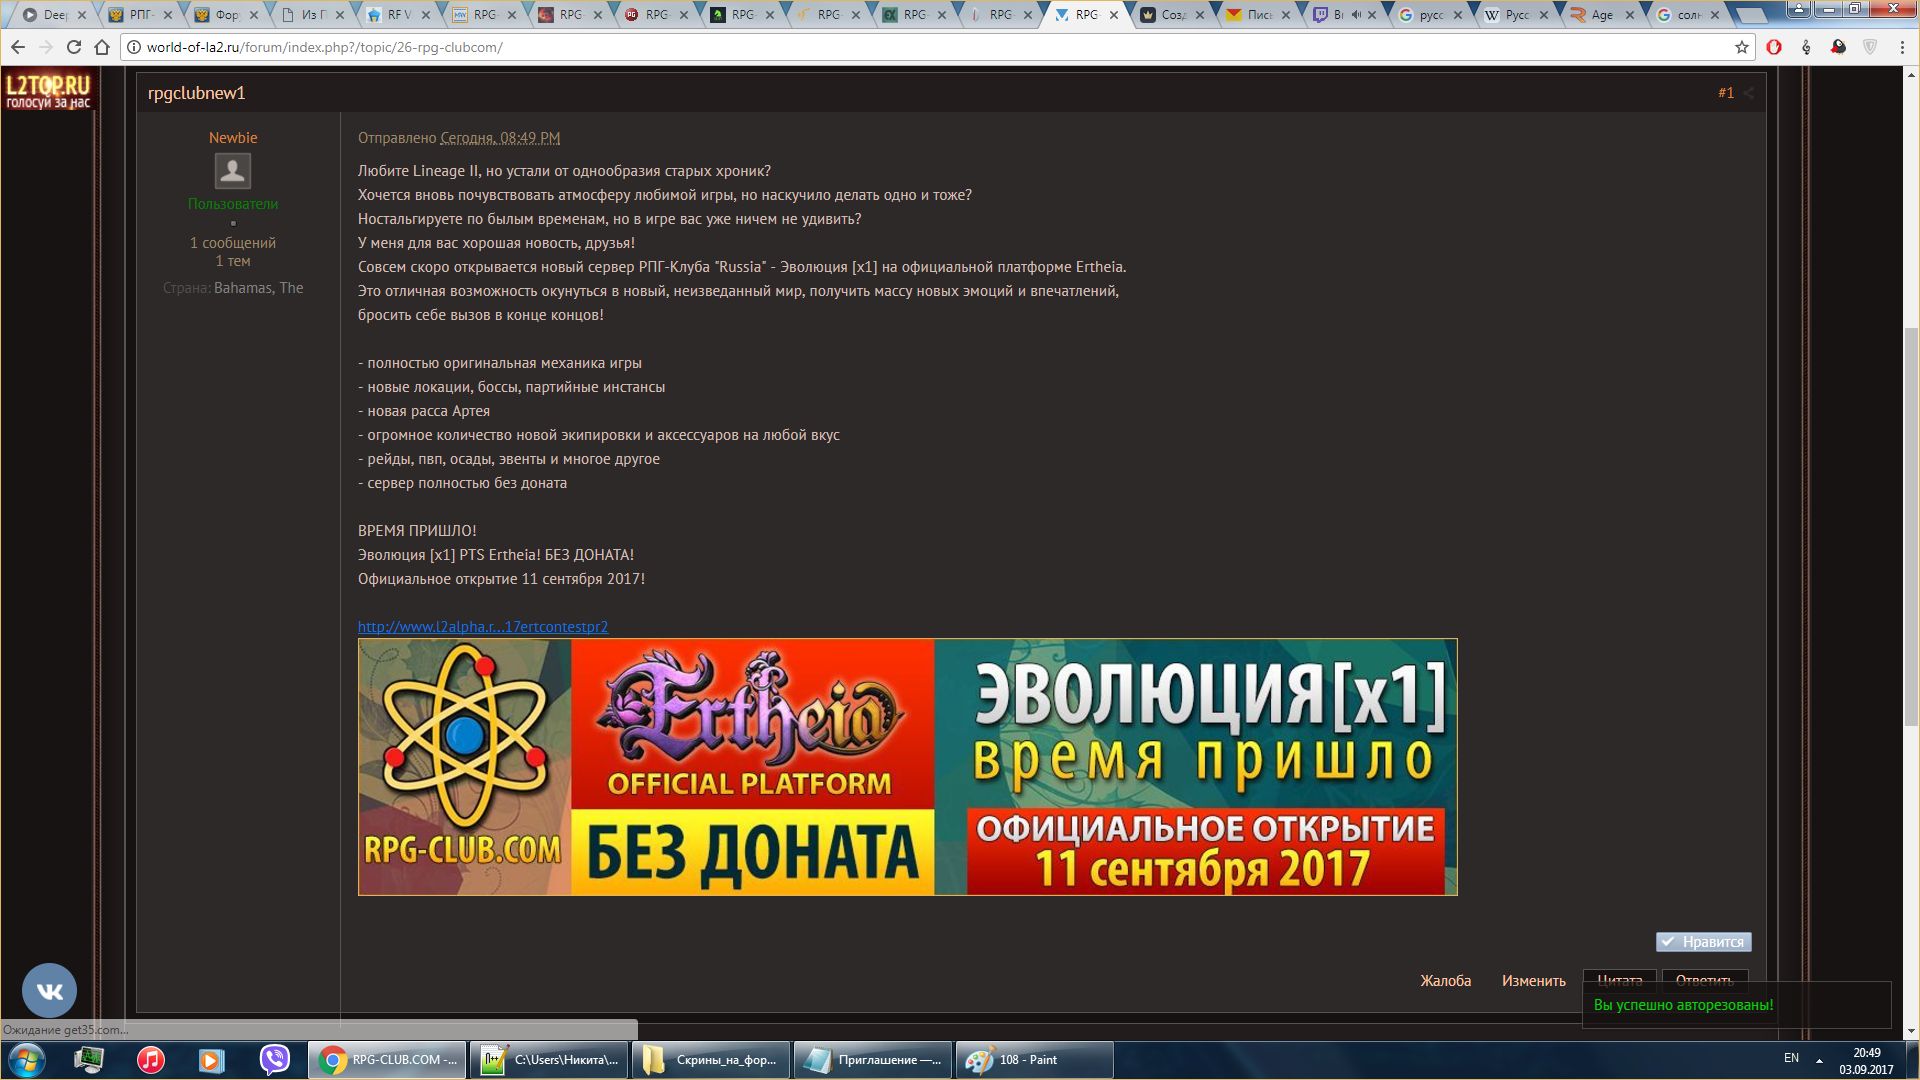
Task: Switch to the Google солн tab
Action: 1689,15
